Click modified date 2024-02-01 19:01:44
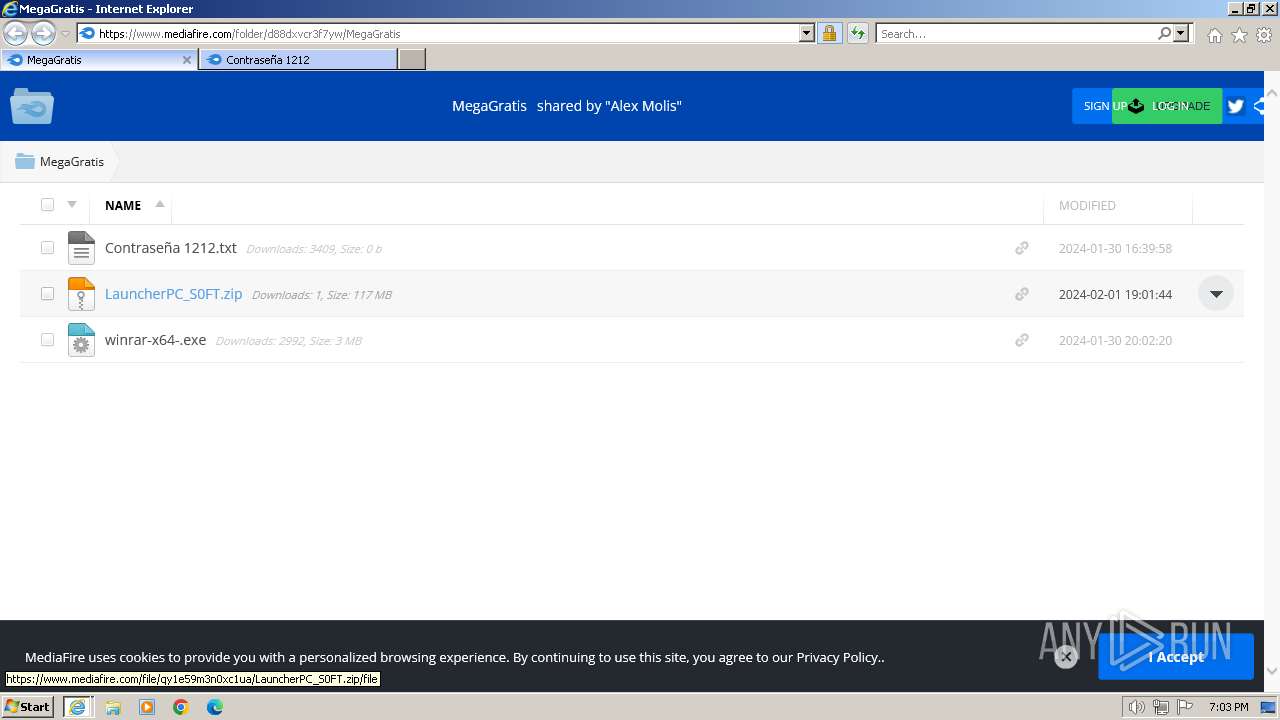The width and height of the screenshot is (1280, 720). pyautogui.click(x=1115, y=294)
